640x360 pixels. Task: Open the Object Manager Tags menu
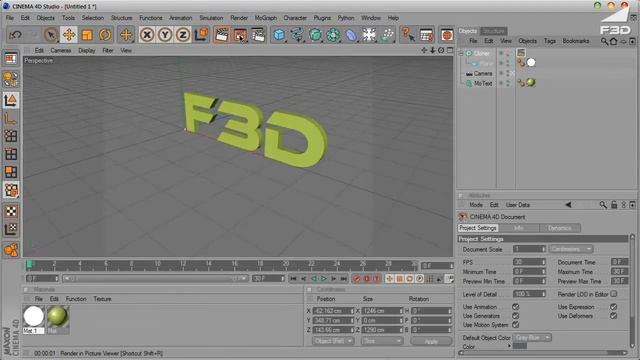pyautogui.click(x=550, y=41)
